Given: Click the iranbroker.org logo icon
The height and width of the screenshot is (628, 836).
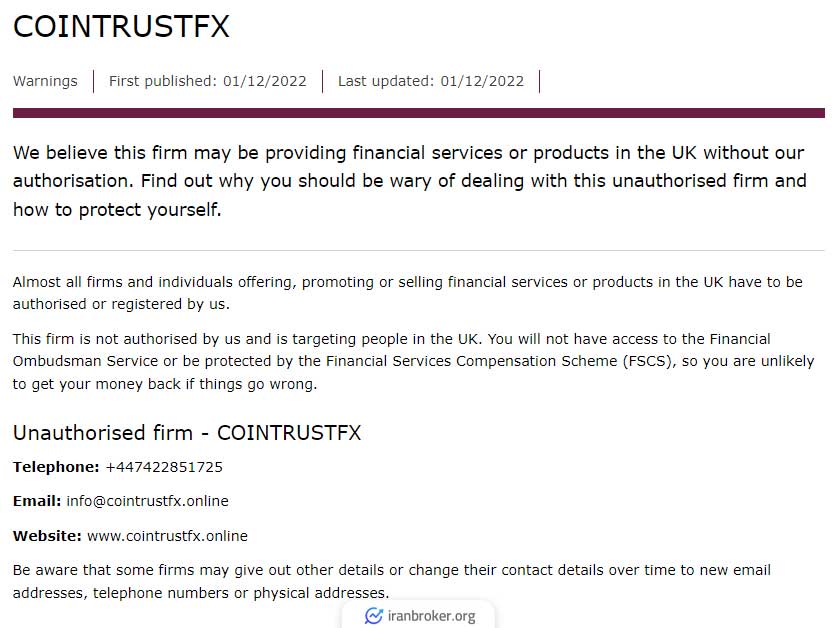Looking at the screenshot, I should point(374,616).
